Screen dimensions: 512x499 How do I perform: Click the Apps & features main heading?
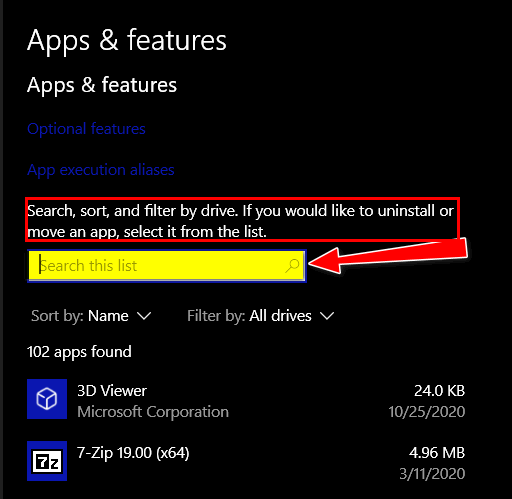[x=127, y=40]
